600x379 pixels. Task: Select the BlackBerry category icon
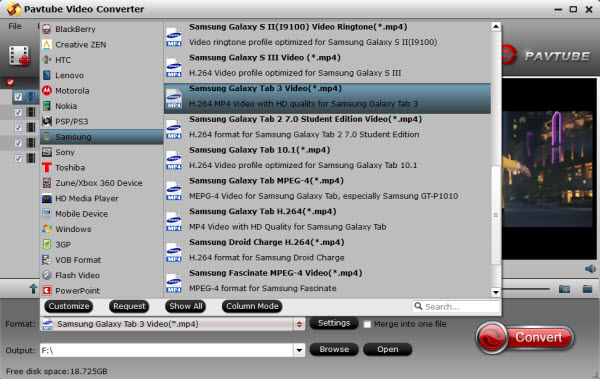pyautogui.click(x=47, y=29)
